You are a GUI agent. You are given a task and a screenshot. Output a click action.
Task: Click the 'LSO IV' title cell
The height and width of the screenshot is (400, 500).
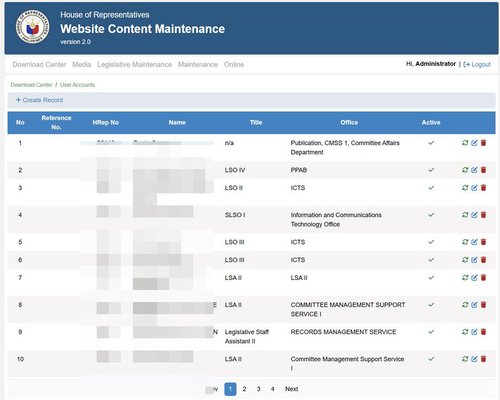pos(235,170)
